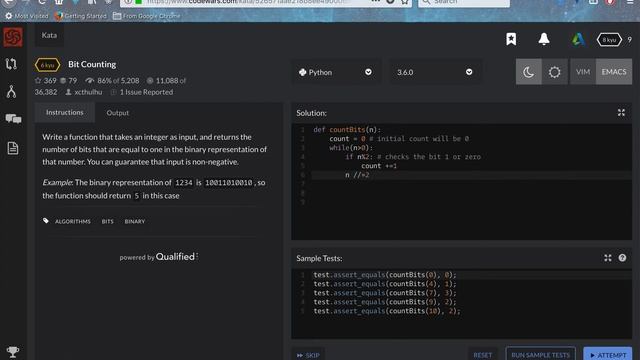
Task: Click the 6 kyu badge beside Bit Counting
Action: pyautogui.click(x=47, y=65)
